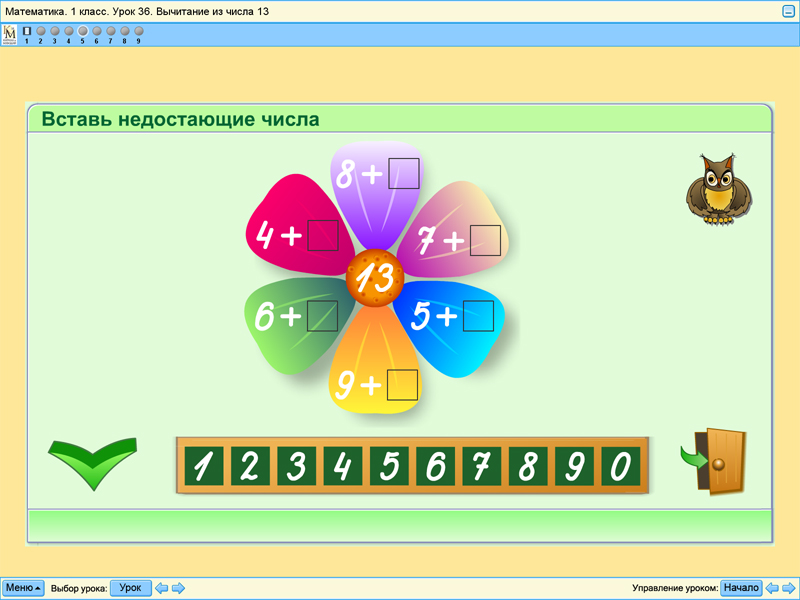Click the answer box on the 8+ petal
Viewport: 800px width, 600px height.
404,171
